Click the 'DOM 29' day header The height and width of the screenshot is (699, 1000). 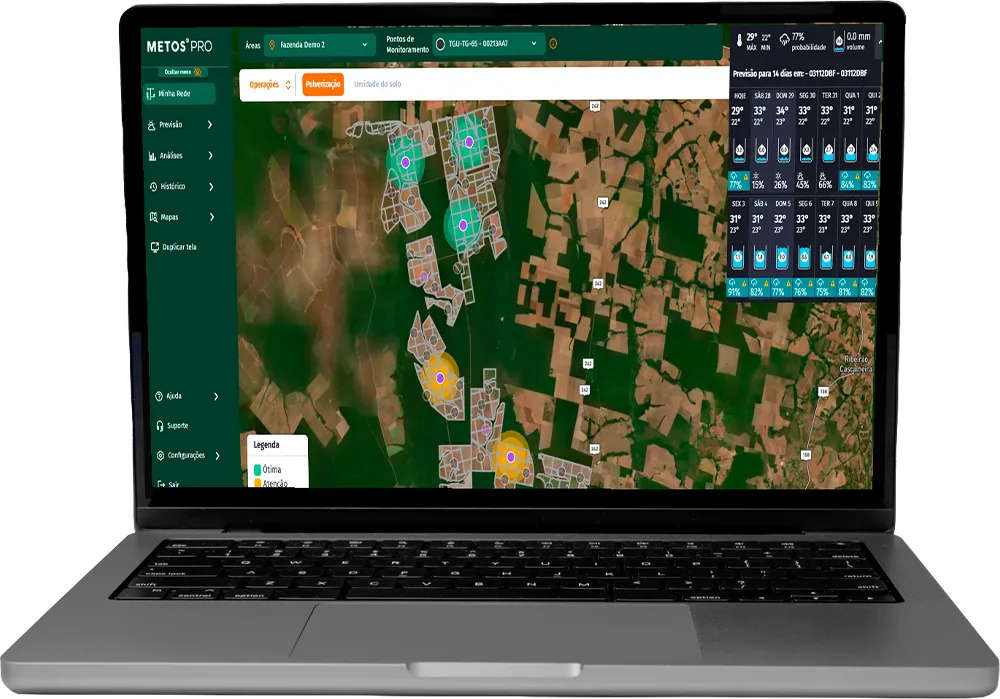784,96
